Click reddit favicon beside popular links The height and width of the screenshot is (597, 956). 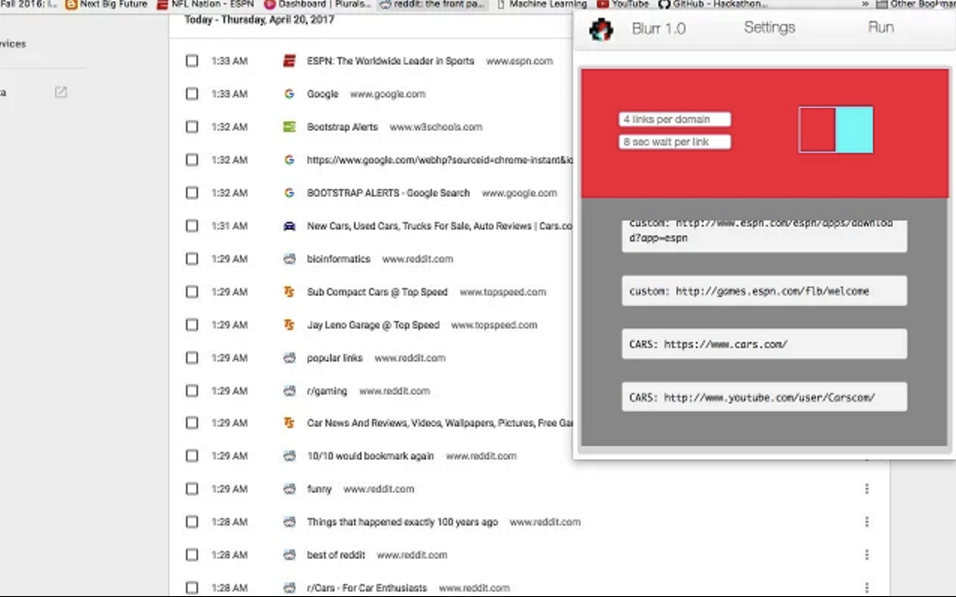(289, 357)
